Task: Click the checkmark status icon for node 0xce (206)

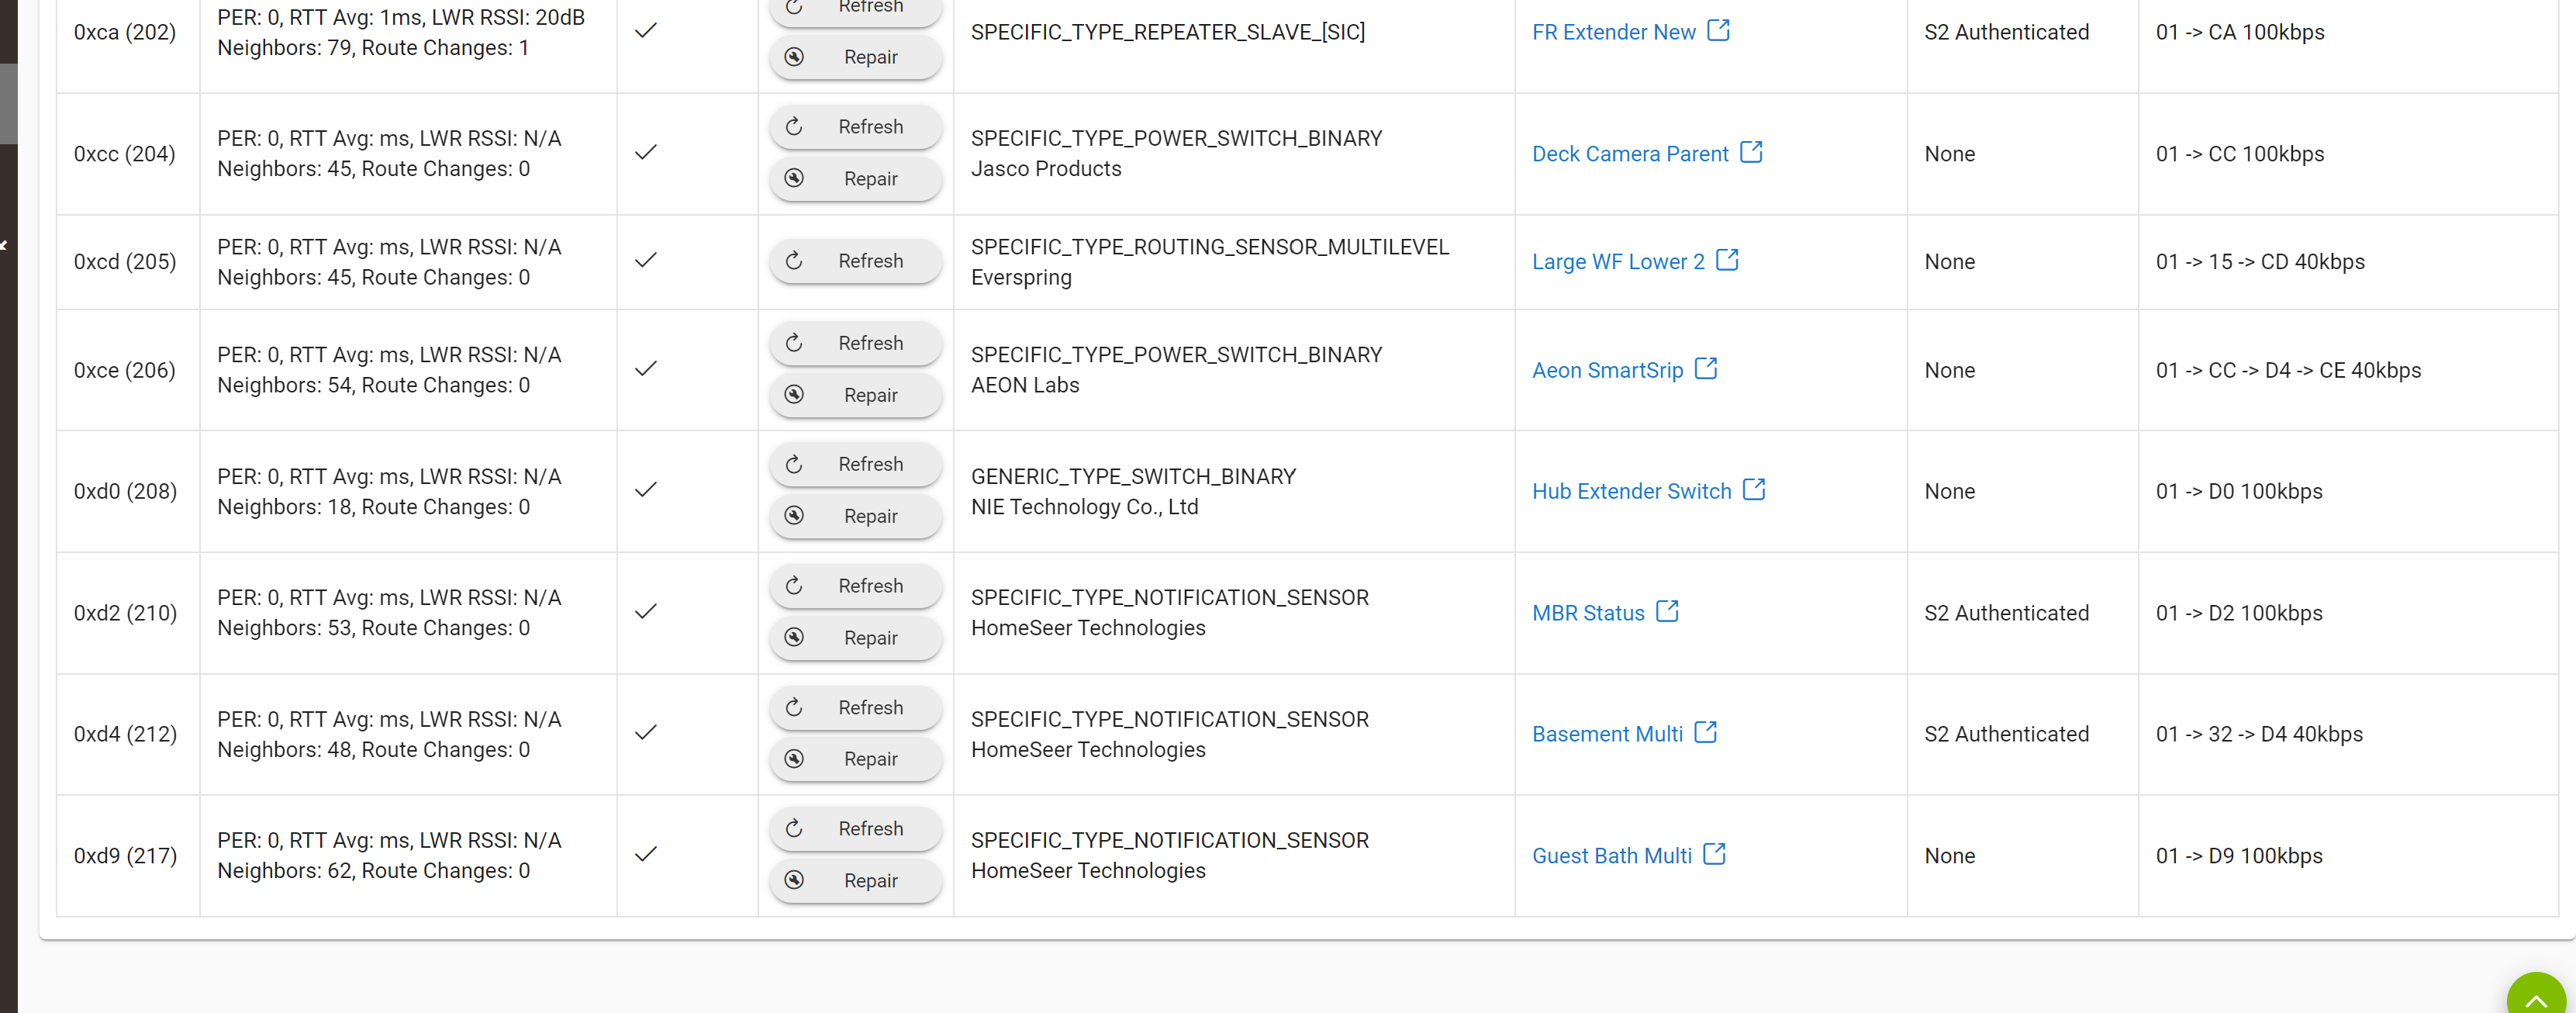Action: click(x=646, y=368)
